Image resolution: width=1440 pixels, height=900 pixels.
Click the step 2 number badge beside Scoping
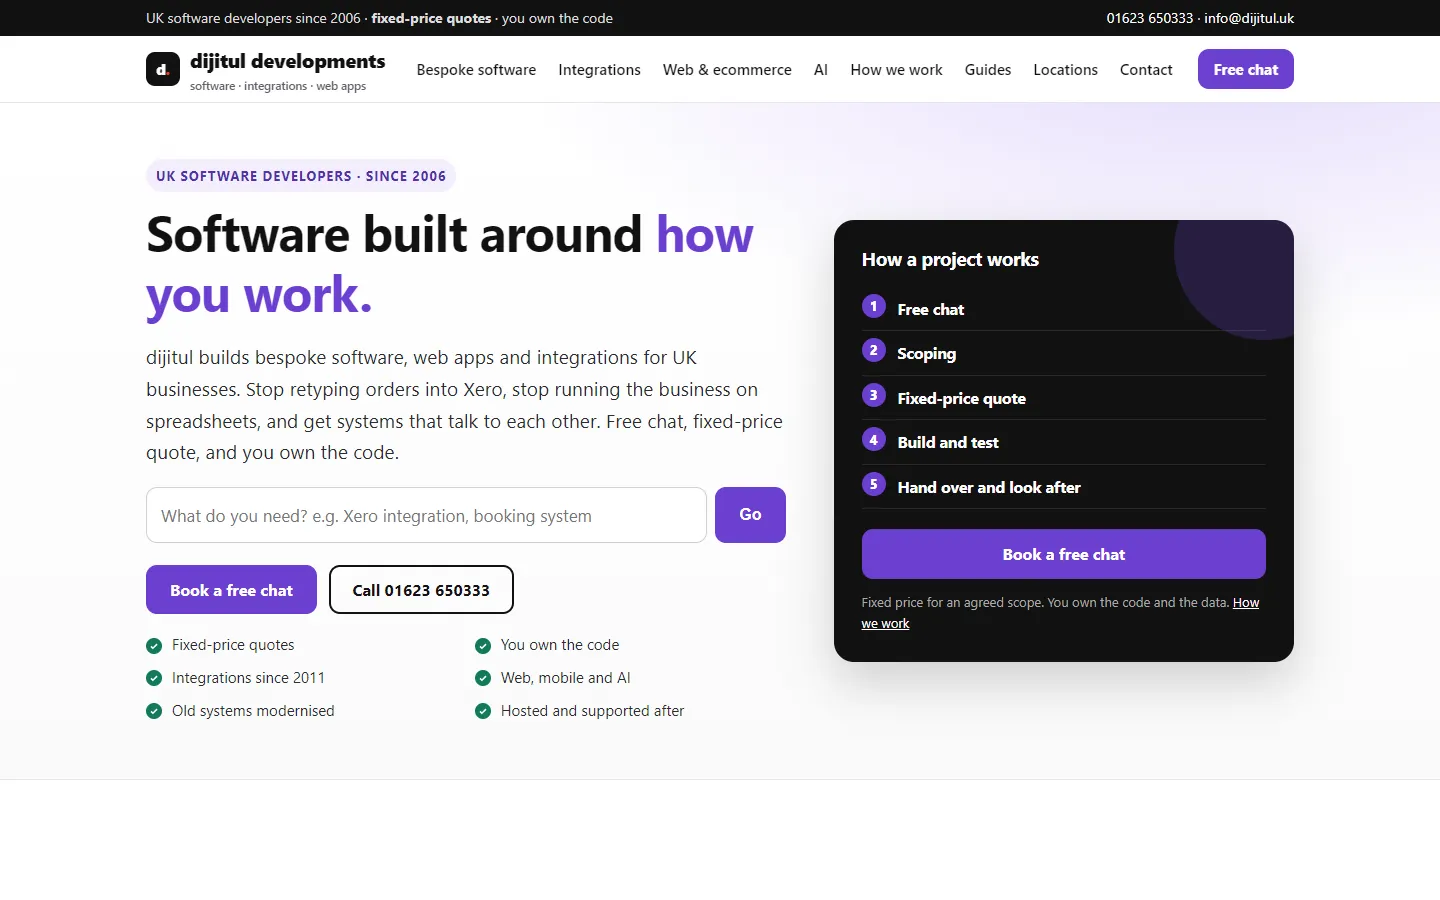click(x=874, y=350)
